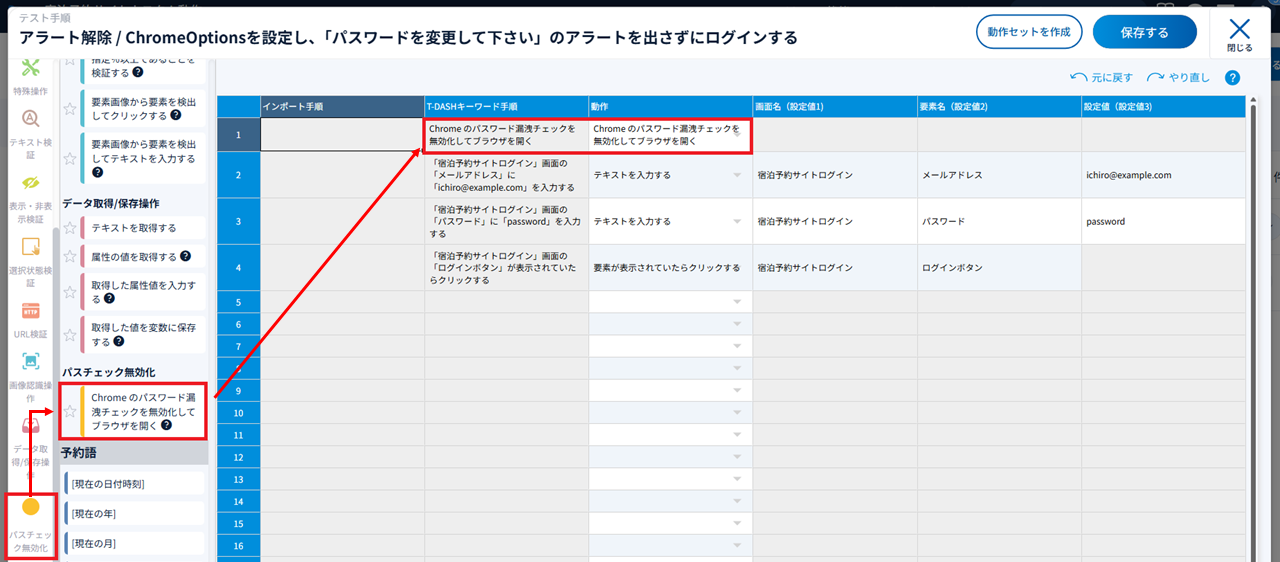Select the ichiro@example.com value cell
Viewport: 1280px width, 562px height.
tap(1163, 175)
